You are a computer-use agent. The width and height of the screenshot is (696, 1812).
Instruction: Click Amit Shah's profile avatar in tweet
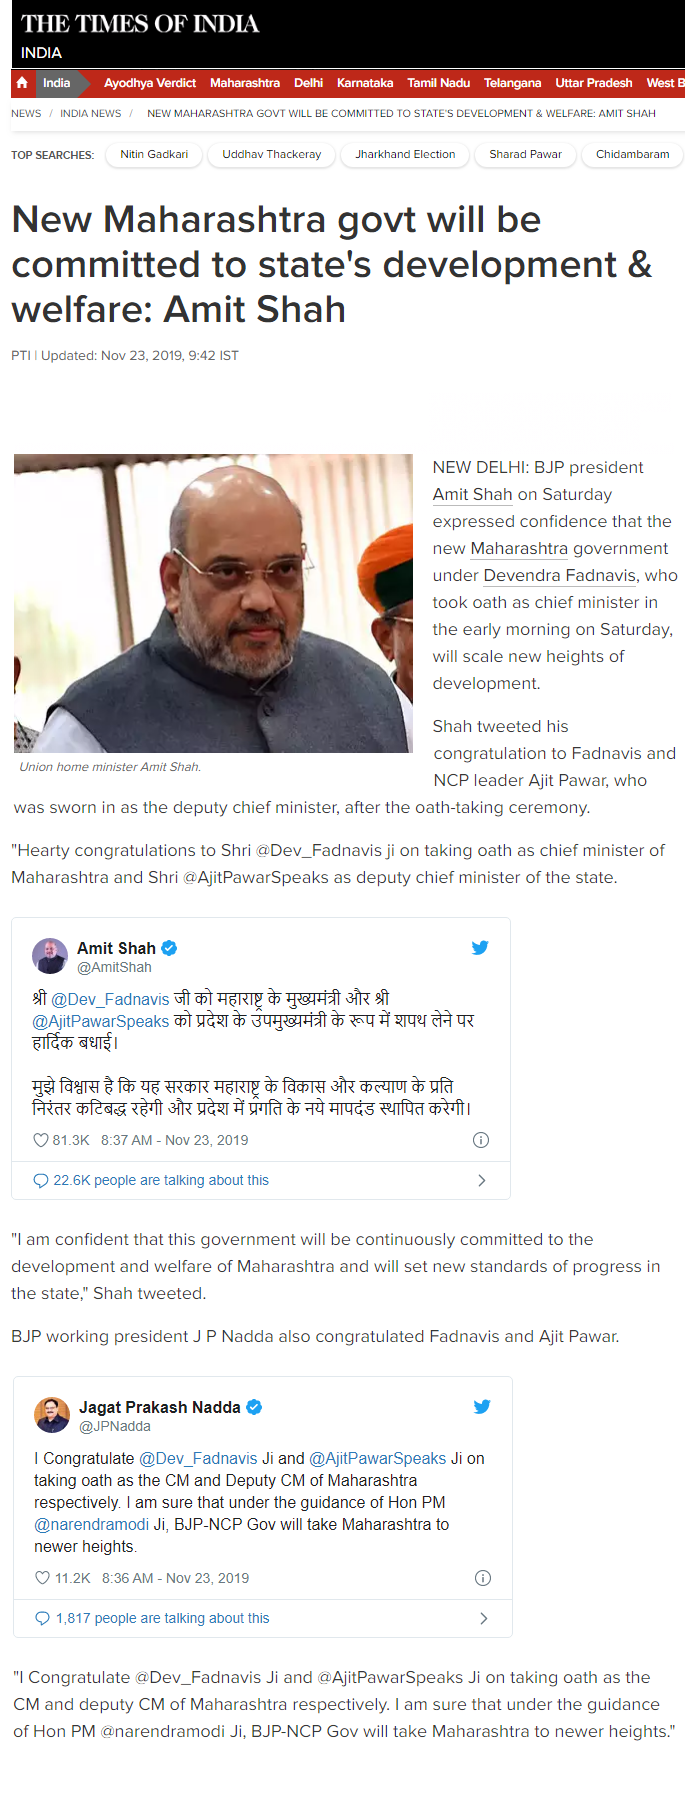coord(50,956)
